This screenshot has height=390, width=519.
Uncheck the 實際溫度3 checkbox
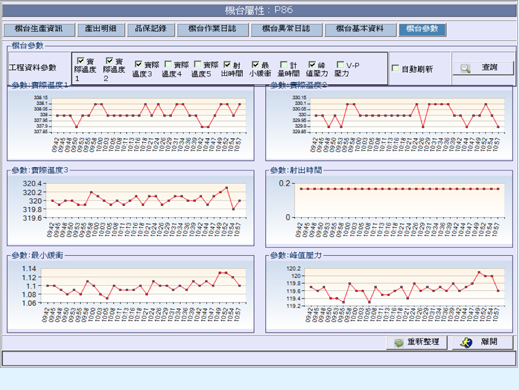138,64
